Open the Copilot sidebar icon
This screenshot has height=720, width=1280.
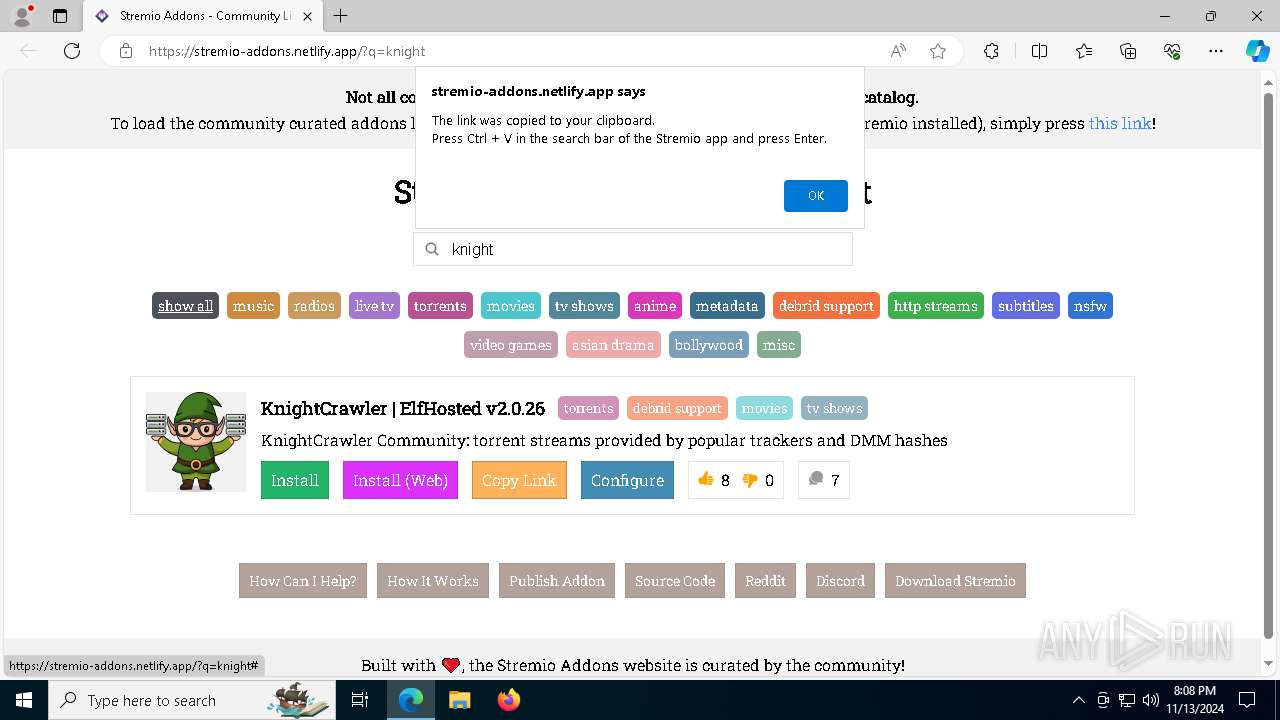[1257, 51]
